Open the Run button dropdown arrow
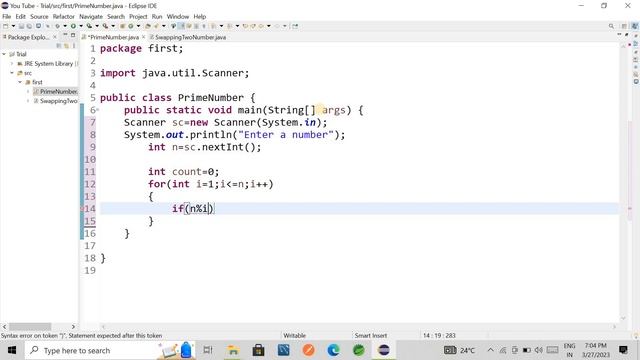 81,26
